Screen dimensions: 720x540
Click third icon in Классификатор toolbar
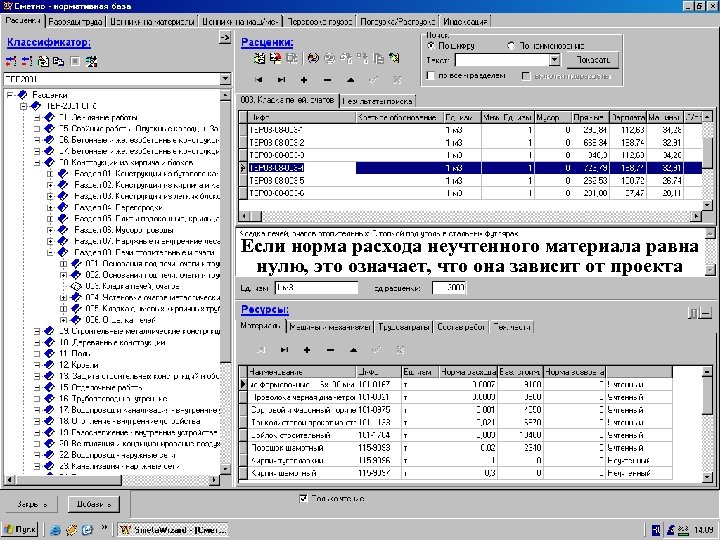click(43, 61)
